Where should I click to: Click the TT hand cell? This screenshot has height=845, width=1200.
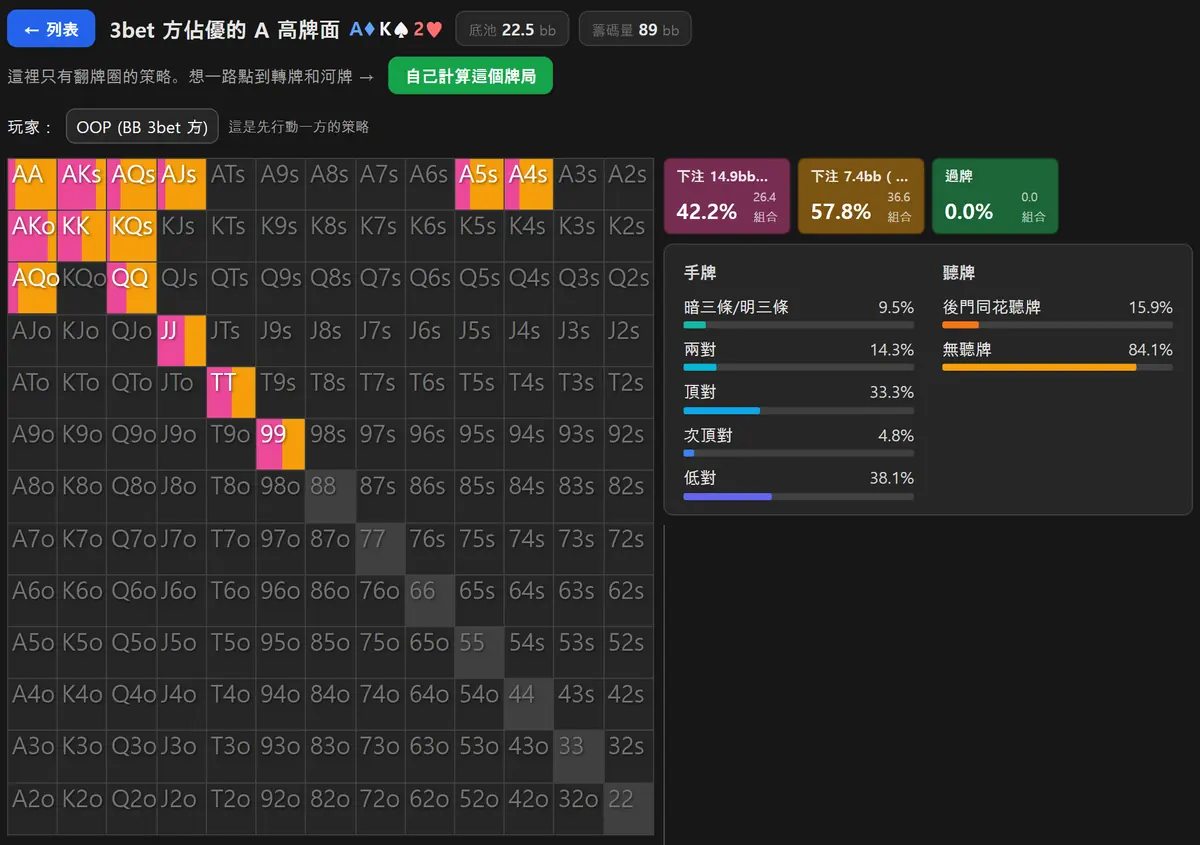(x=231, y=392)
